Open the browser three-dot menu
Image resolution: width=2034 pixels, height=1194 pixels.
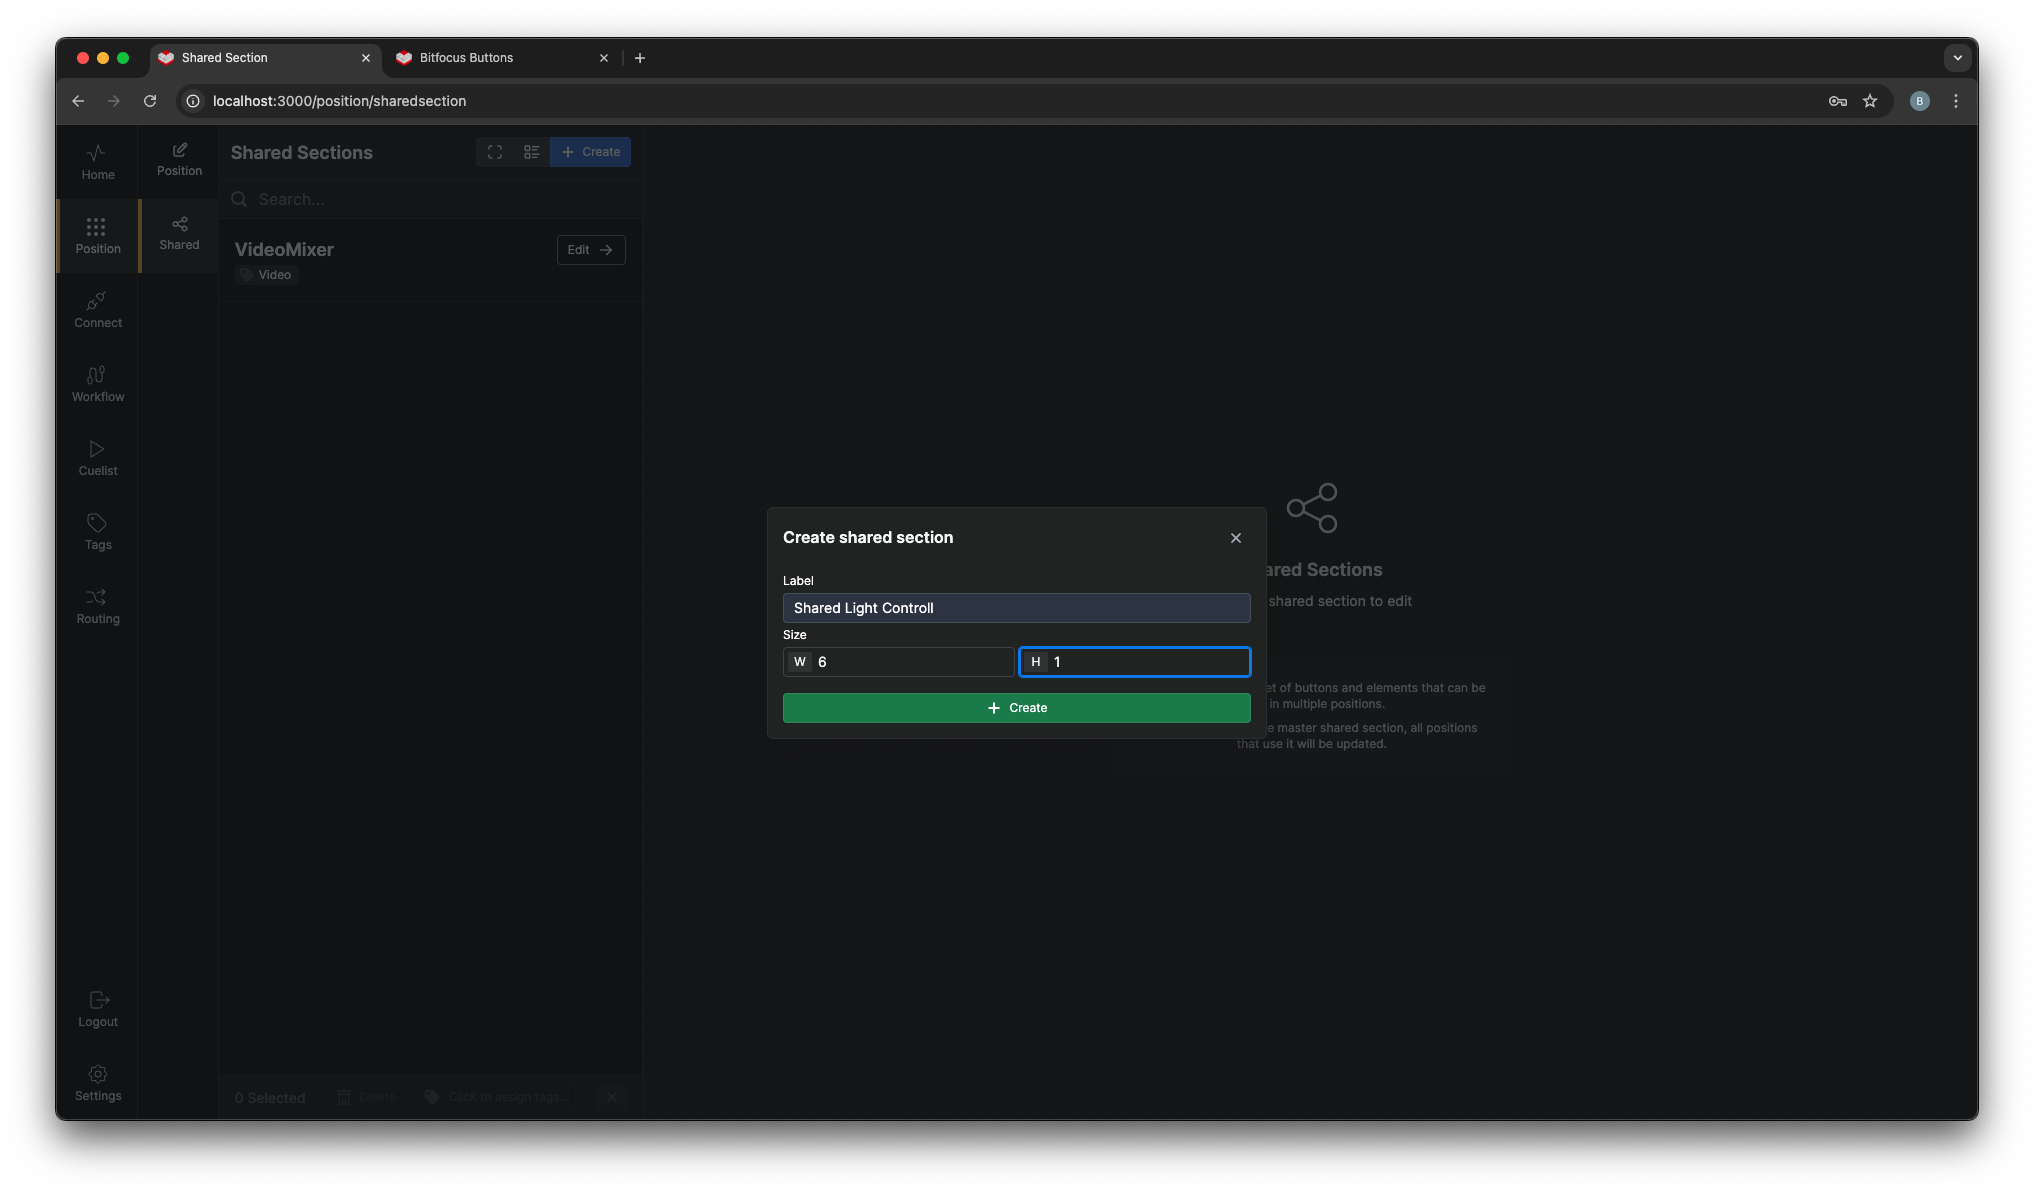pos(1956,101)
